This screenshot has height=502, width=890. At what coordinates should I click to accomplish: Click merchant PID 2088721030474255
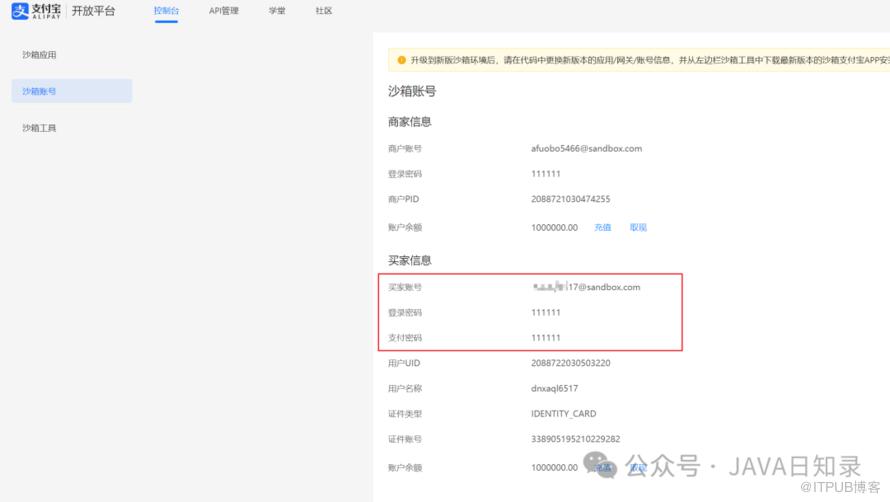click(x=570, y=199)
